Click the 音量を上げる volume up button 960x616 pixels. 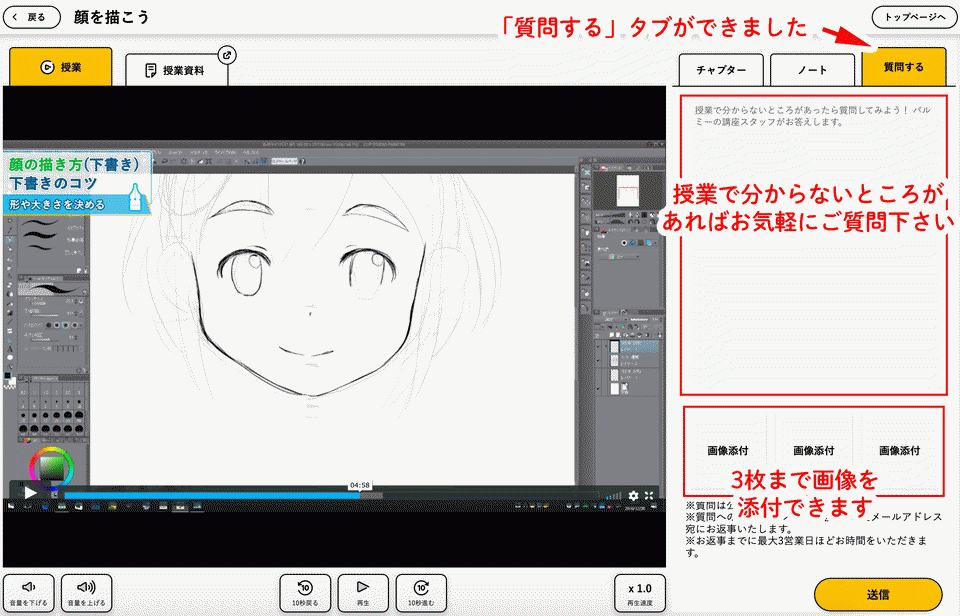[x=86, y=593]
